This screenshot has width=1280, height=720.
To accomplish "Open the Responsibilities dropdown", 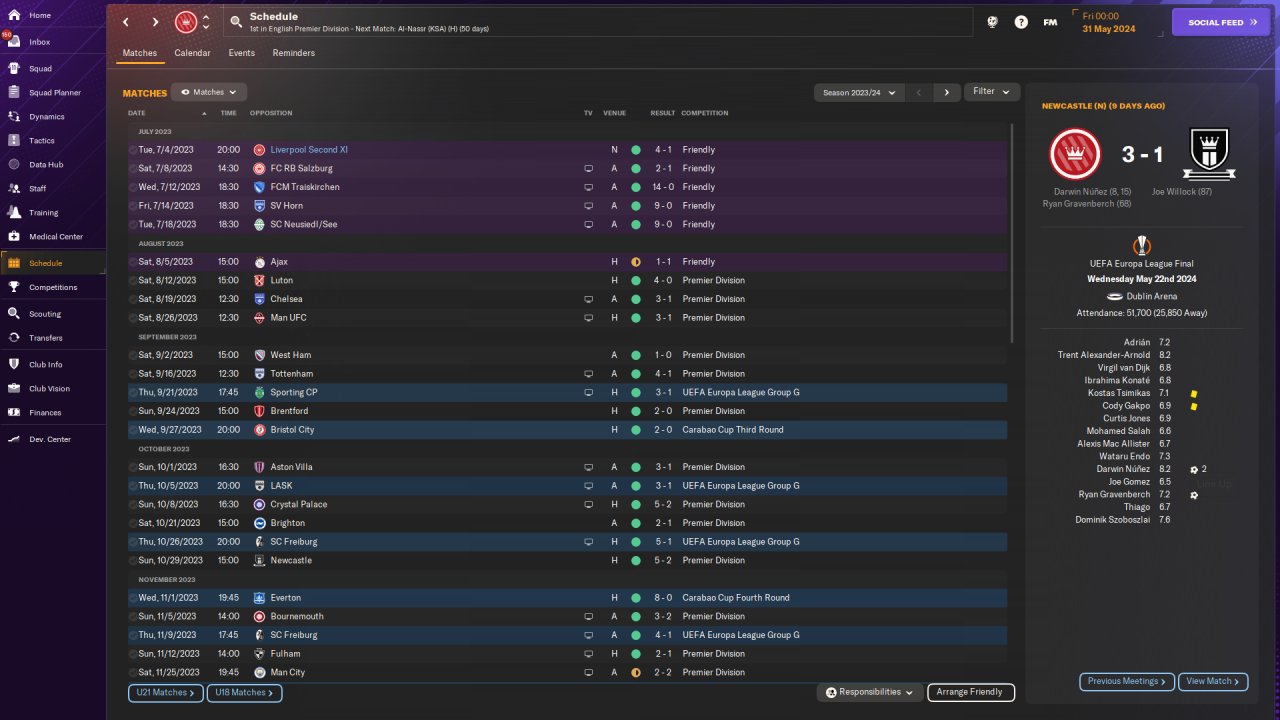I will 870,692.
